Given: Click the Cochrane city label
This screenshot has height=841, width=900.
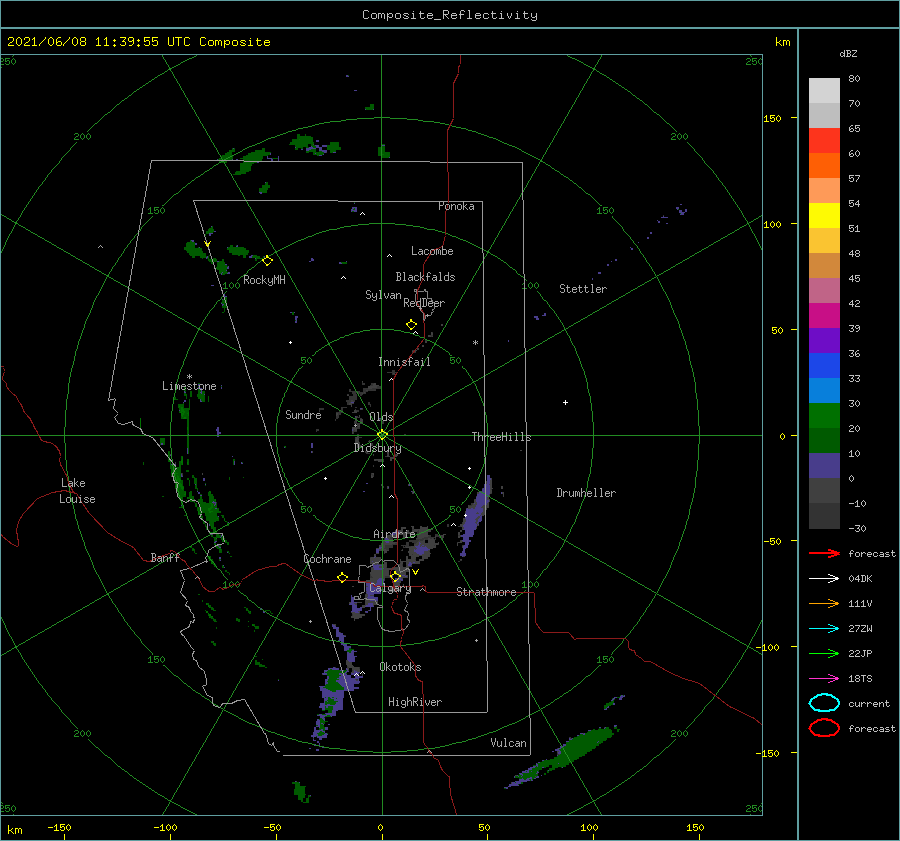Looking at the screenshot, I should tap(327, 559).
